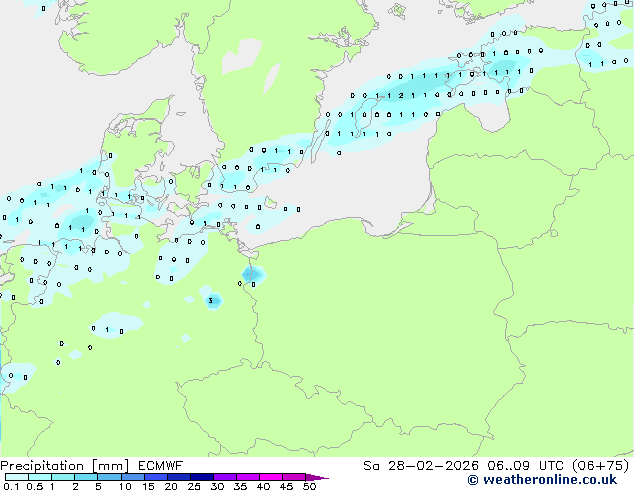
Task: Click the "ECMWF" model label
Action: point(161,466)
